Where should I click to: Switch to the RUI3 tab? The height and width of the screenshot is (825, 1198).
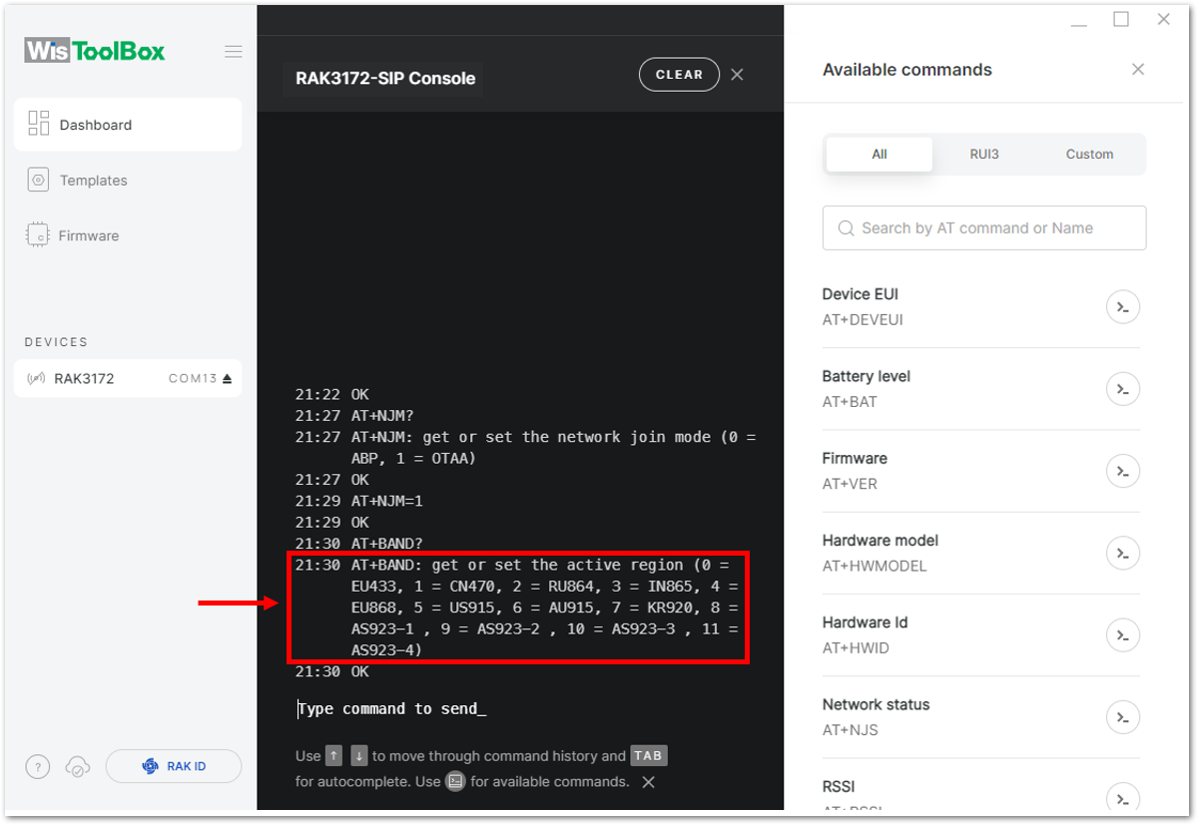[984, 154]
